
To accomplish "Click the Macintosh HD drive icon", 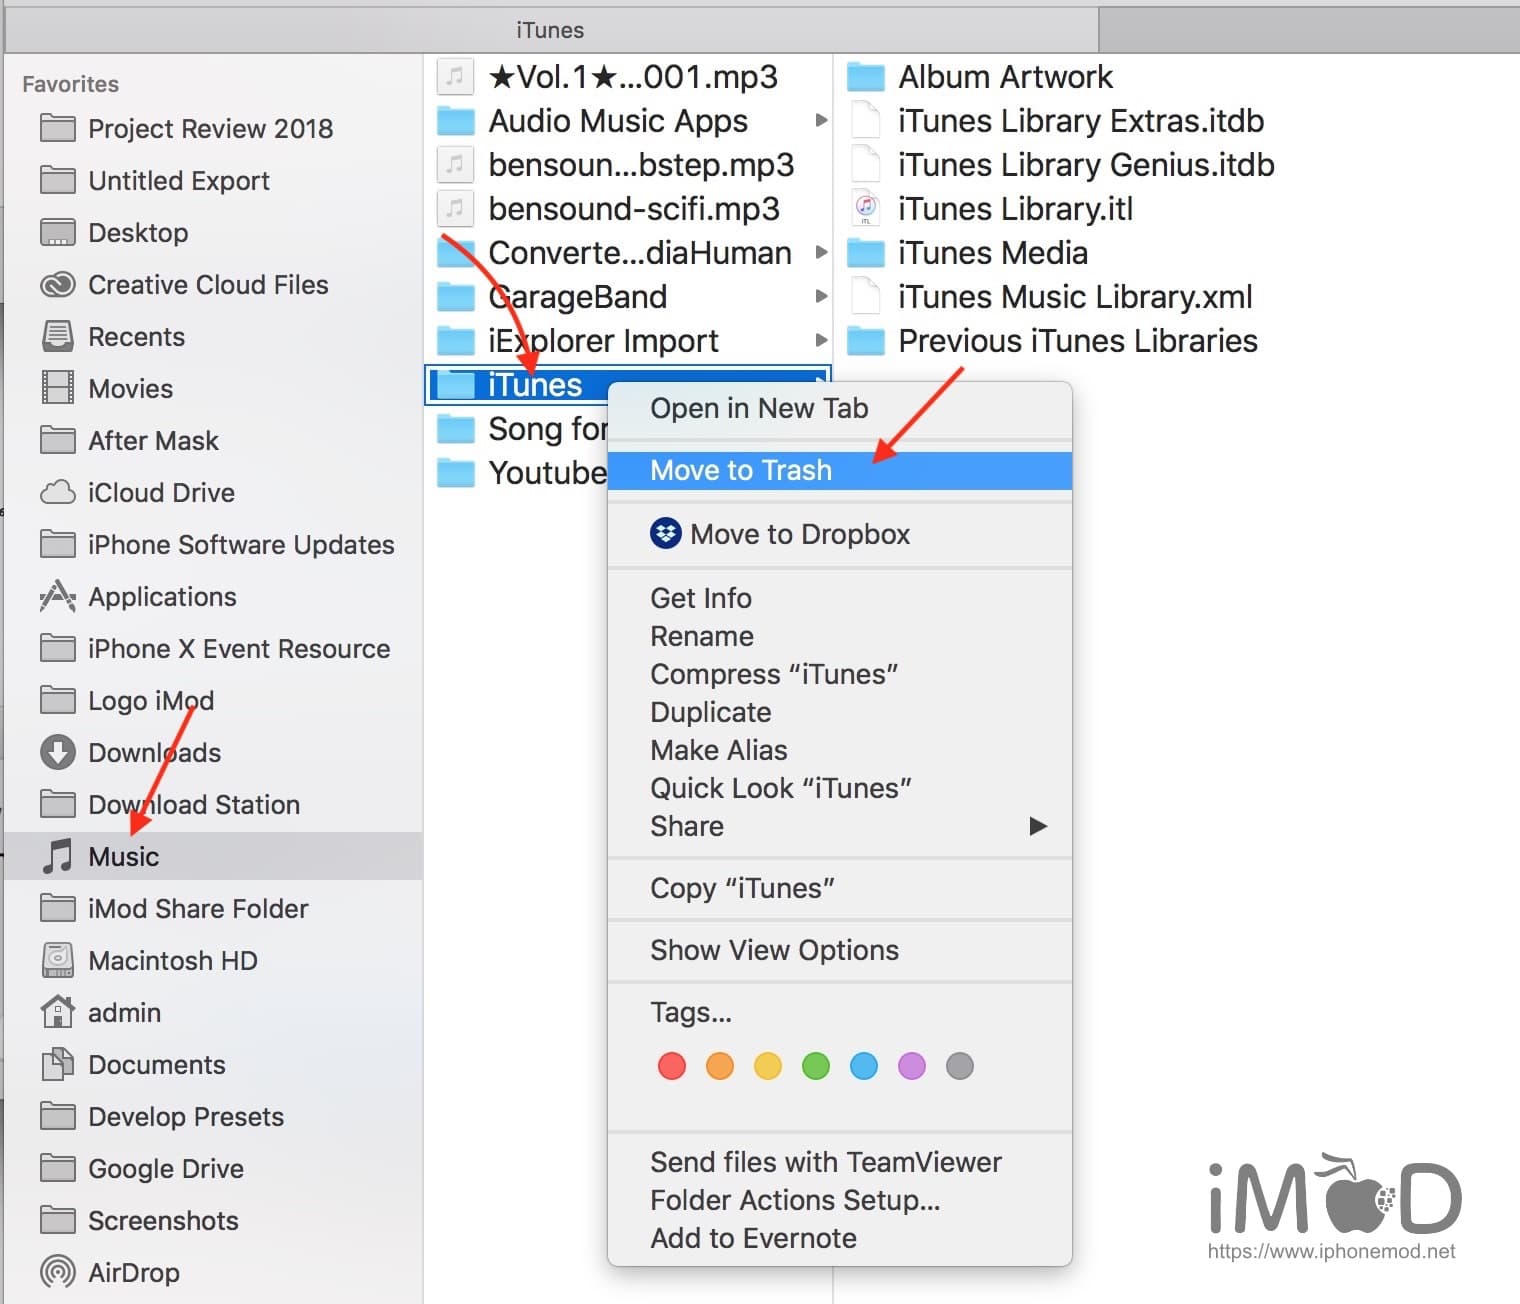I will [58, 960].
